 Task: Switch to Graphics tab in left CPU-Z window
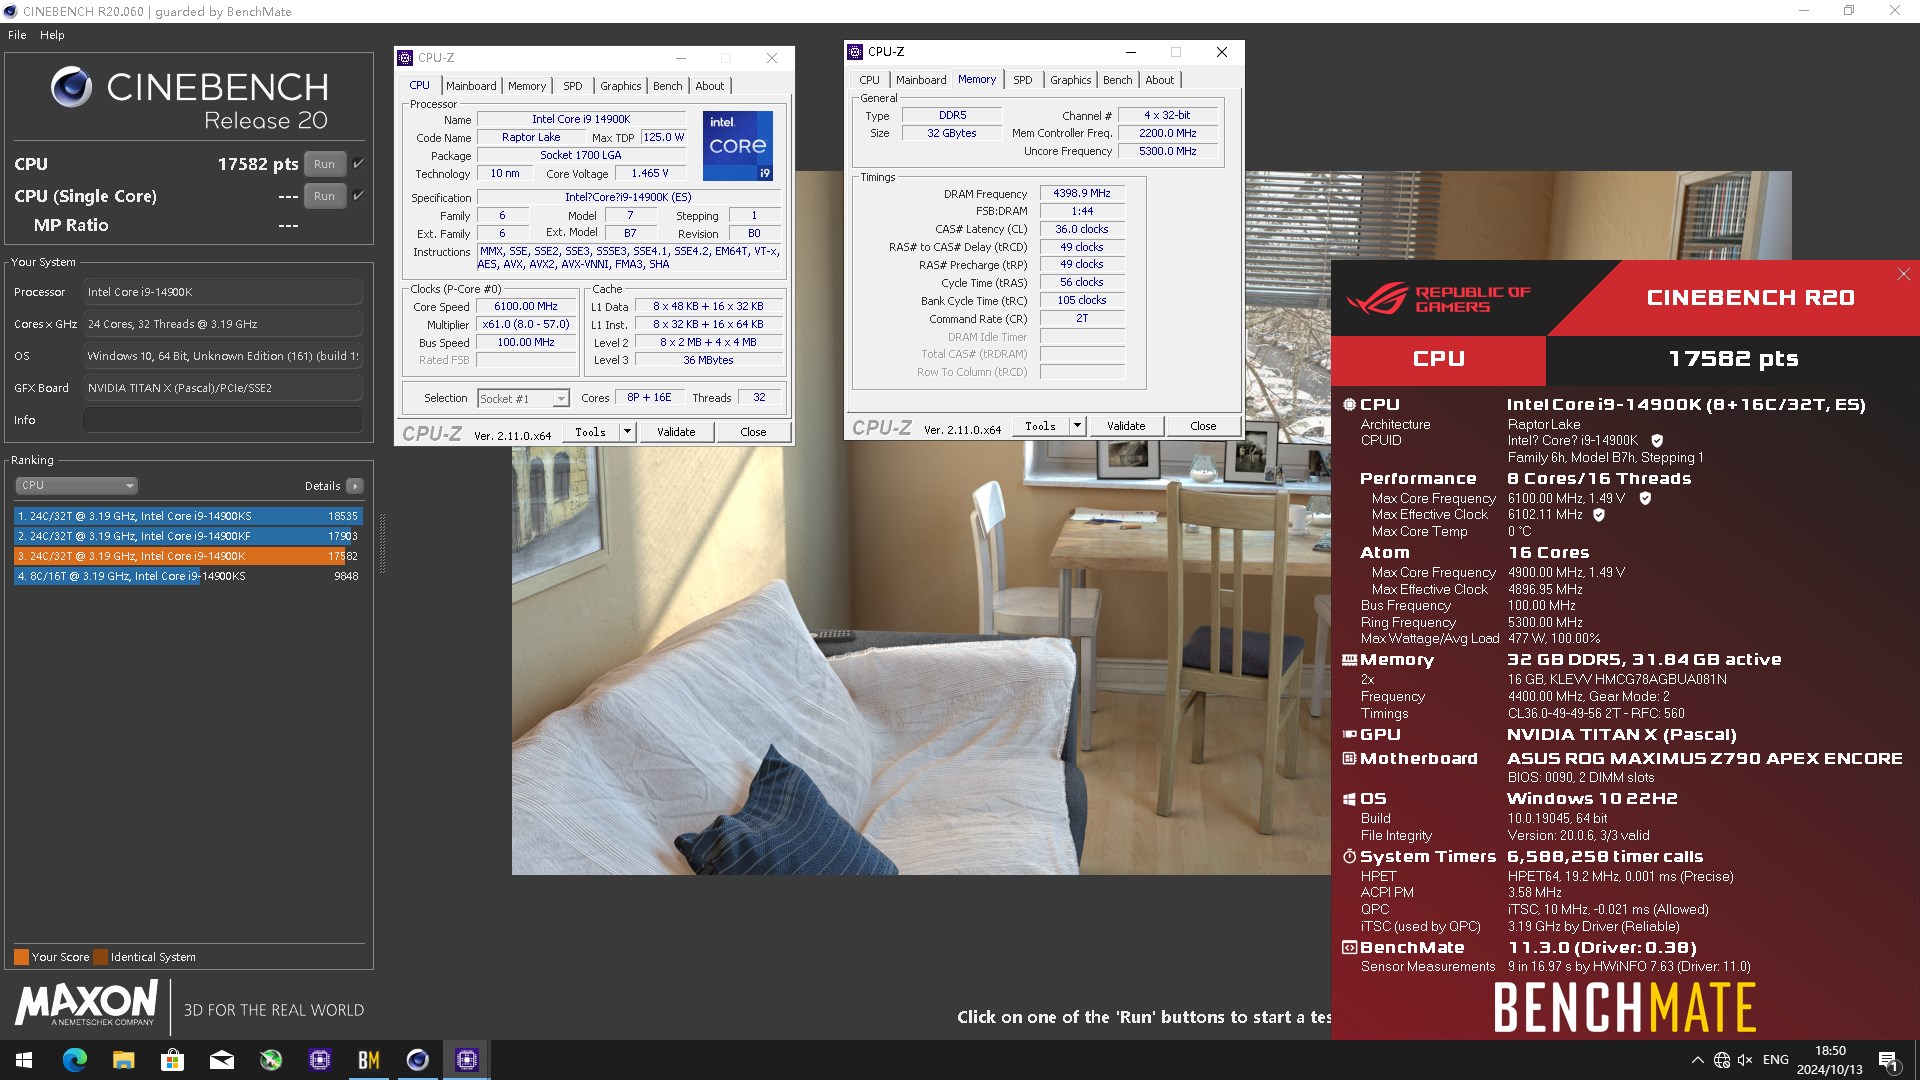621,86
